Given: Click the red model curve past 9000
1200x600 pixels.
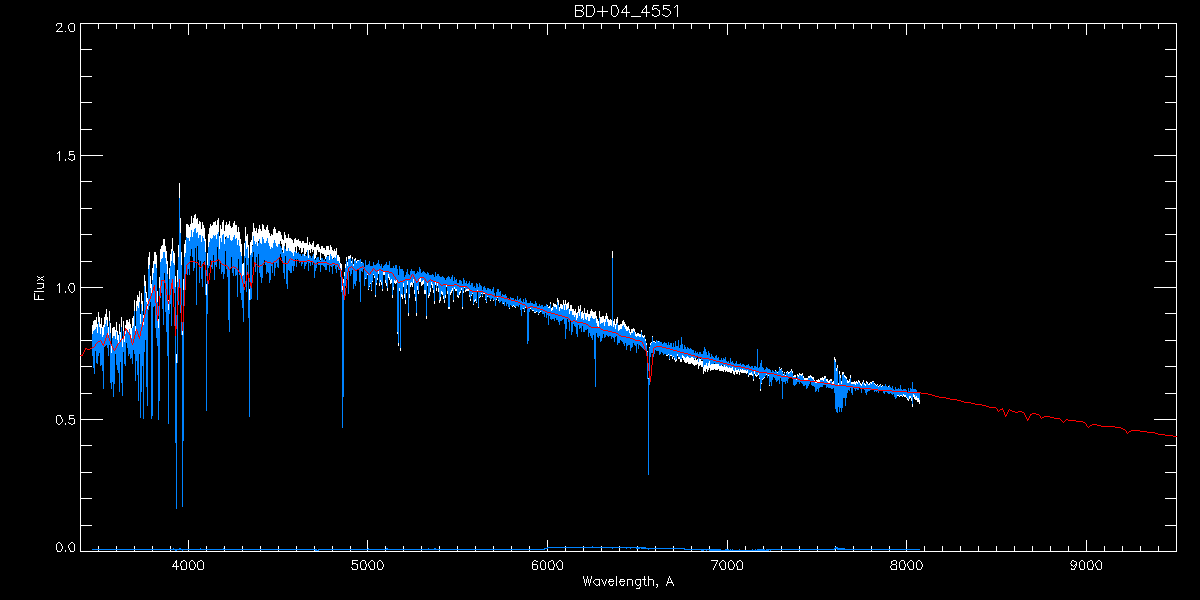Looking at the screenshot, I should [x=1130, y=430].
